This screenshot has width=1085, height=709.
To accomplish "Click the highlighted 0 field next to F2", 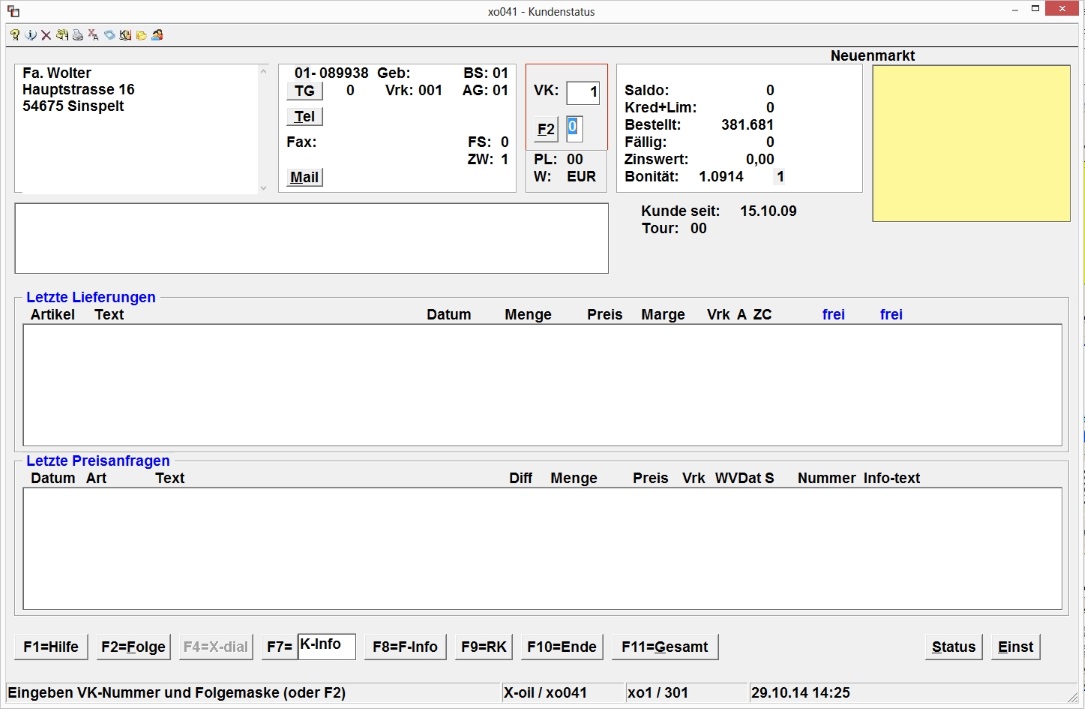I will [x=574, y=129].
